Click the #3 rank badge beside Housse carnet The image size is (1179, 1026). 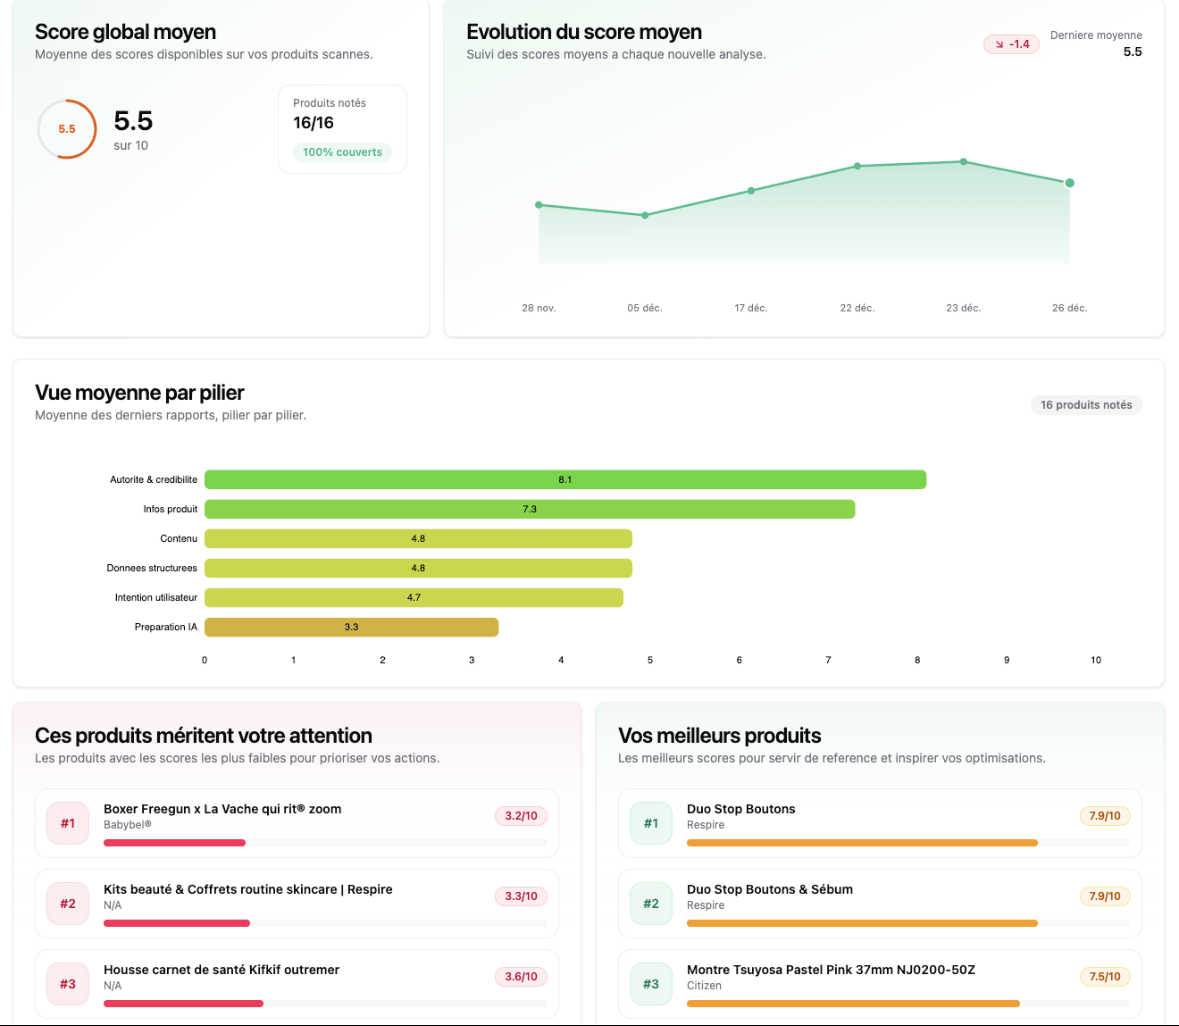click(x=67, y=984)
